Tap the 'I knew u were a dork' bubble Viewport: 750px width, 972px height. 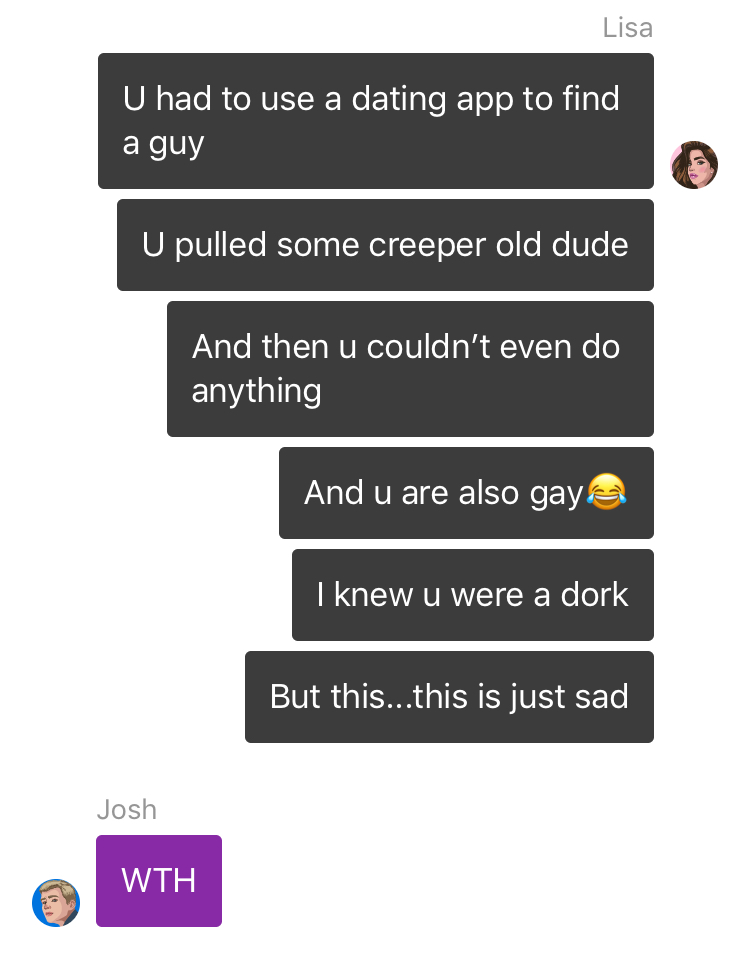(472, 595)
